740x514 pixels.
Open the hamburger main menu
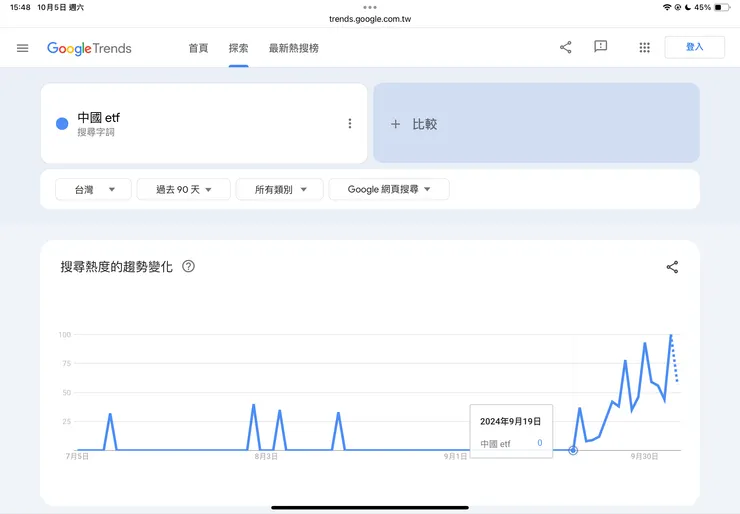tap(23, 48)
